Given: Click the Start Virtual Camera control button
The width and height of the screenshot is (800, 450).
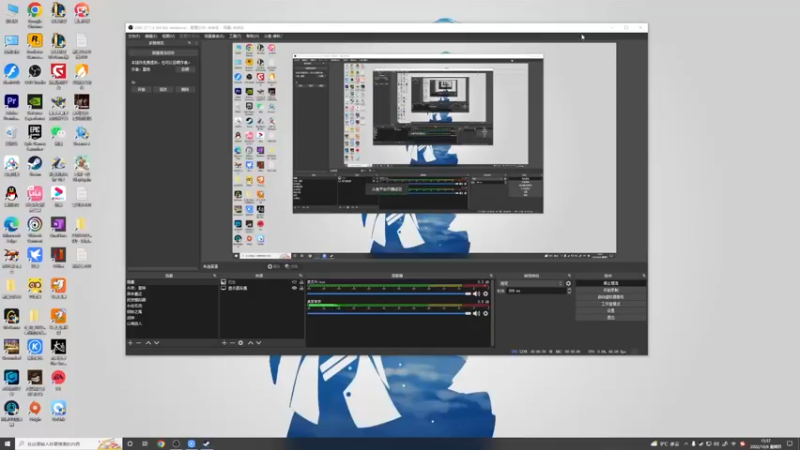Looking at the screenshot, I should click(611, 297).
